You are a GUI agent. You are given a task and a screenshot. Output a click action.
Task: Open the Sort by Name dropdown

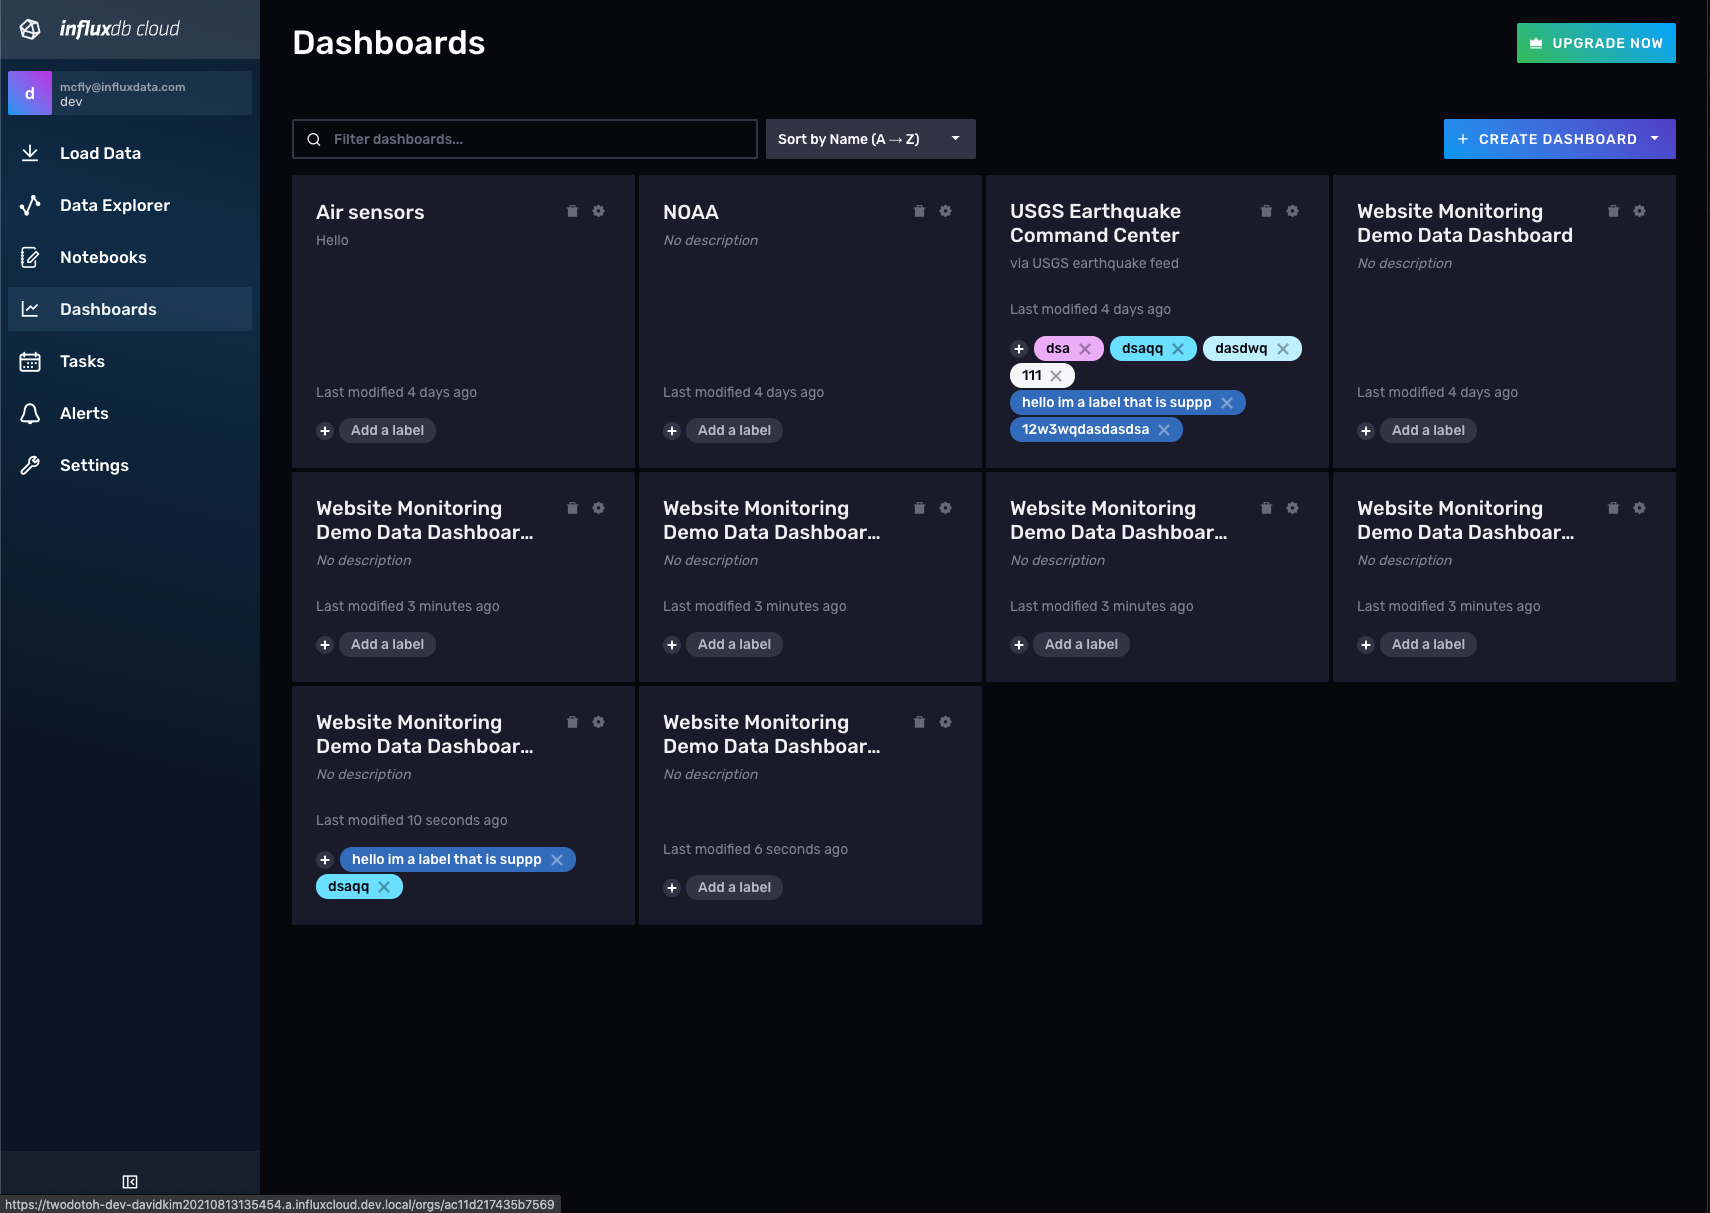click(x=869, y=139)
